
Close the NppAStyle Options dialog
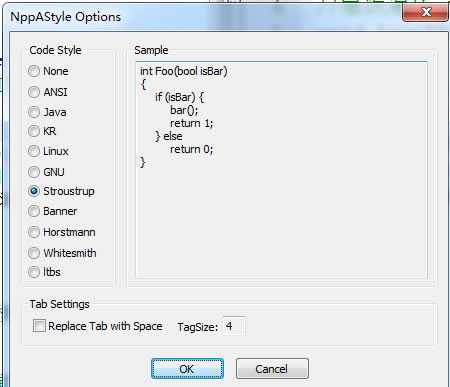(425, 13)
